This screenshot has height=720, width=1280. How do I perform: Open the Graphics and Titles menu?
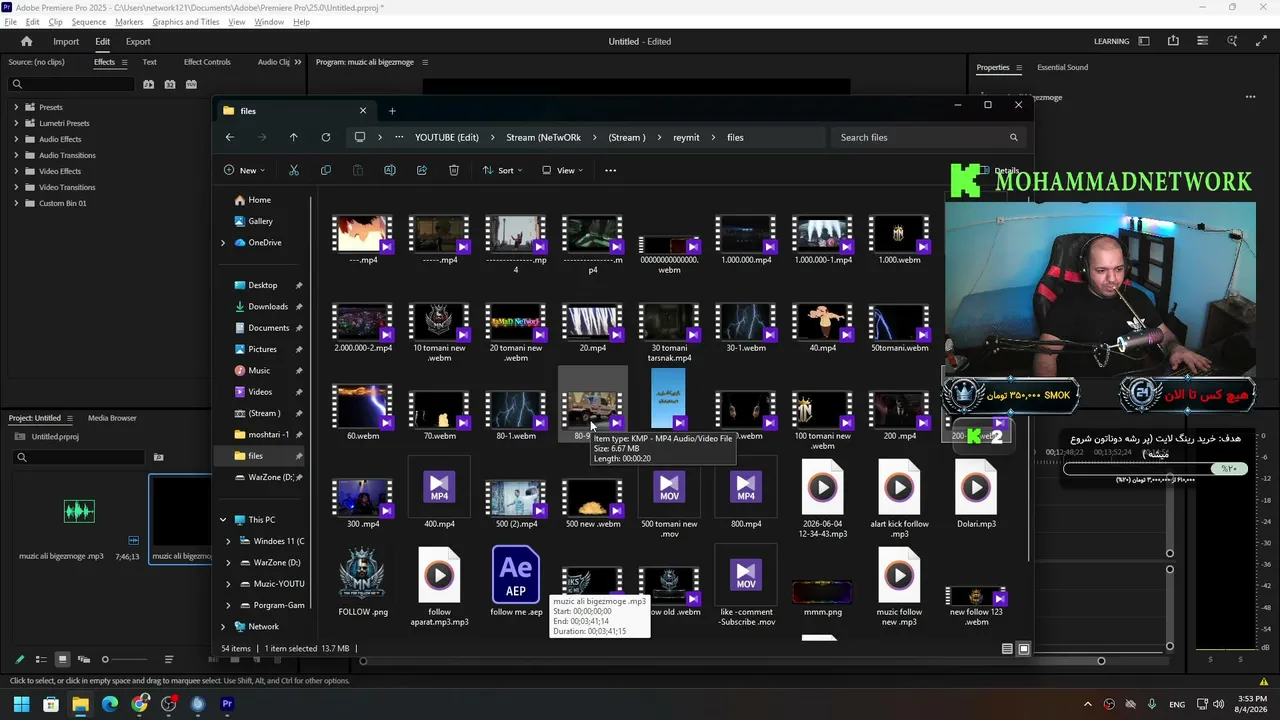pos(186,22)
